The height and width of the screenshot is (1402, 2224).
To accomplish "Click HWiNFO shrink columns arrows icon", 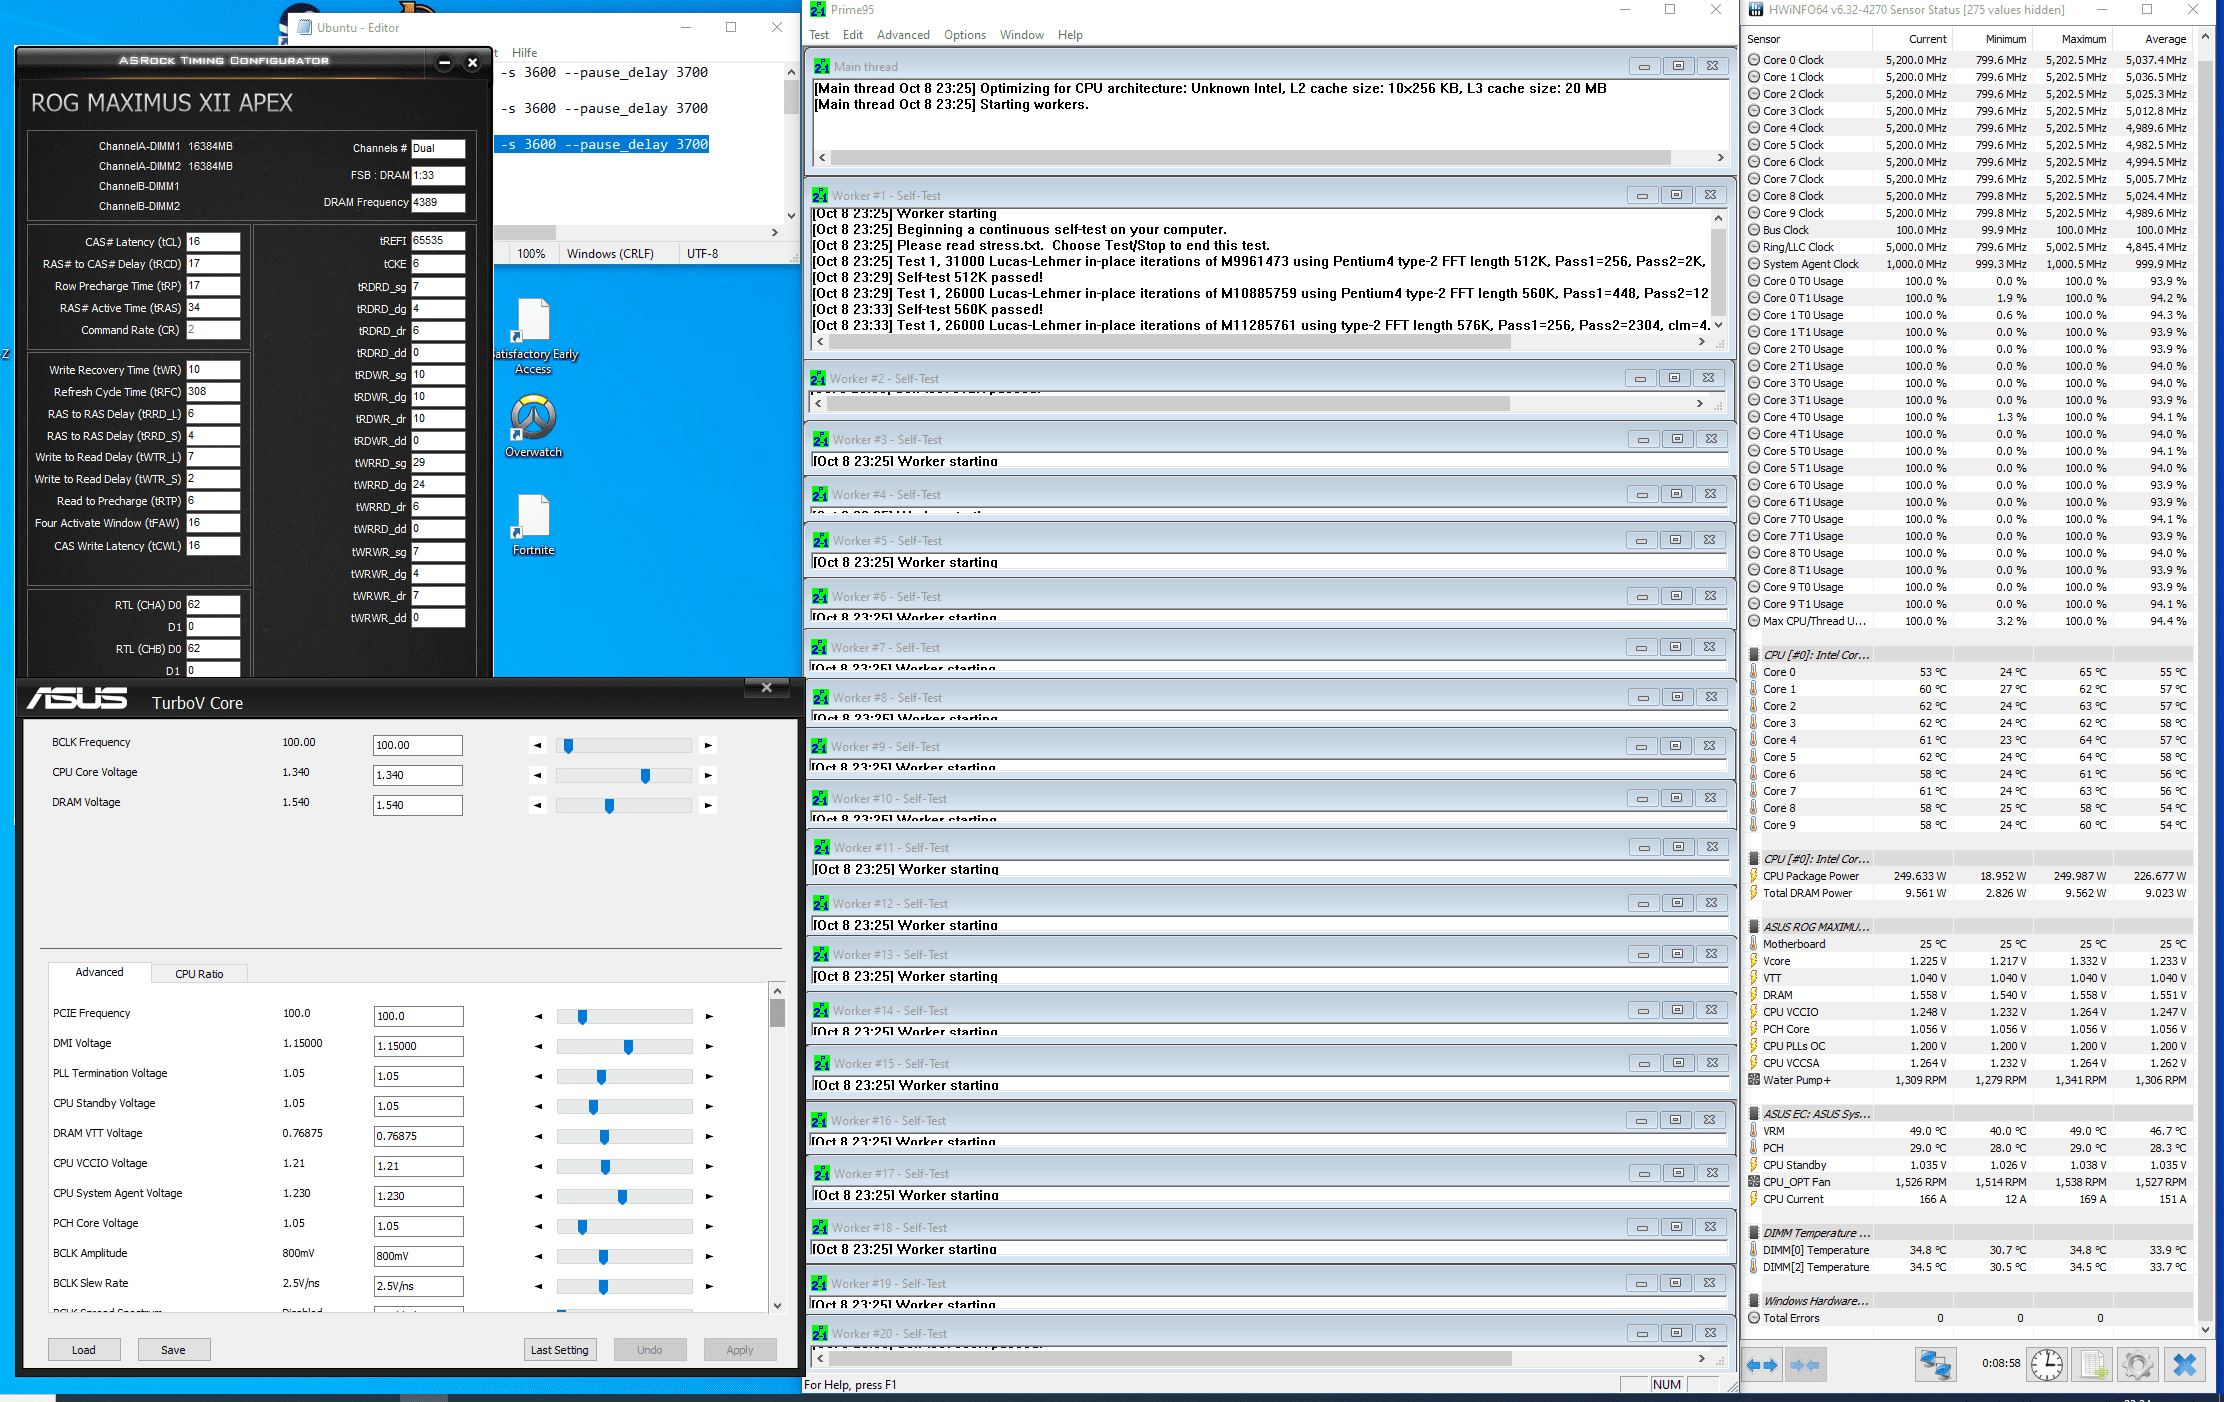I will click(1805, 1364).
